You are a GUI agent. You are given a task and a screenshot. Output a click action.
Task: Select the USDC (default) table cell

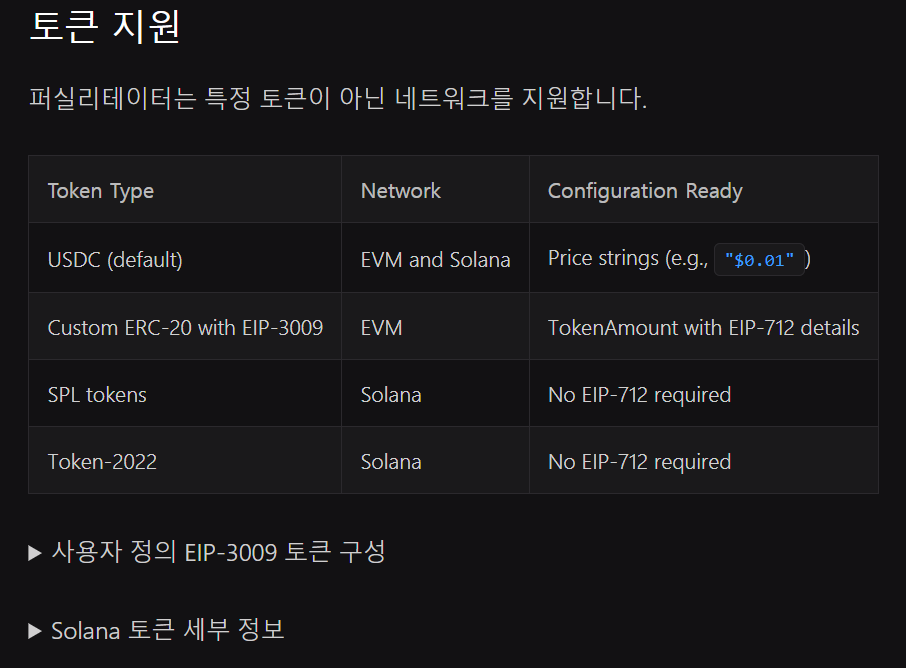coord(115,260)
